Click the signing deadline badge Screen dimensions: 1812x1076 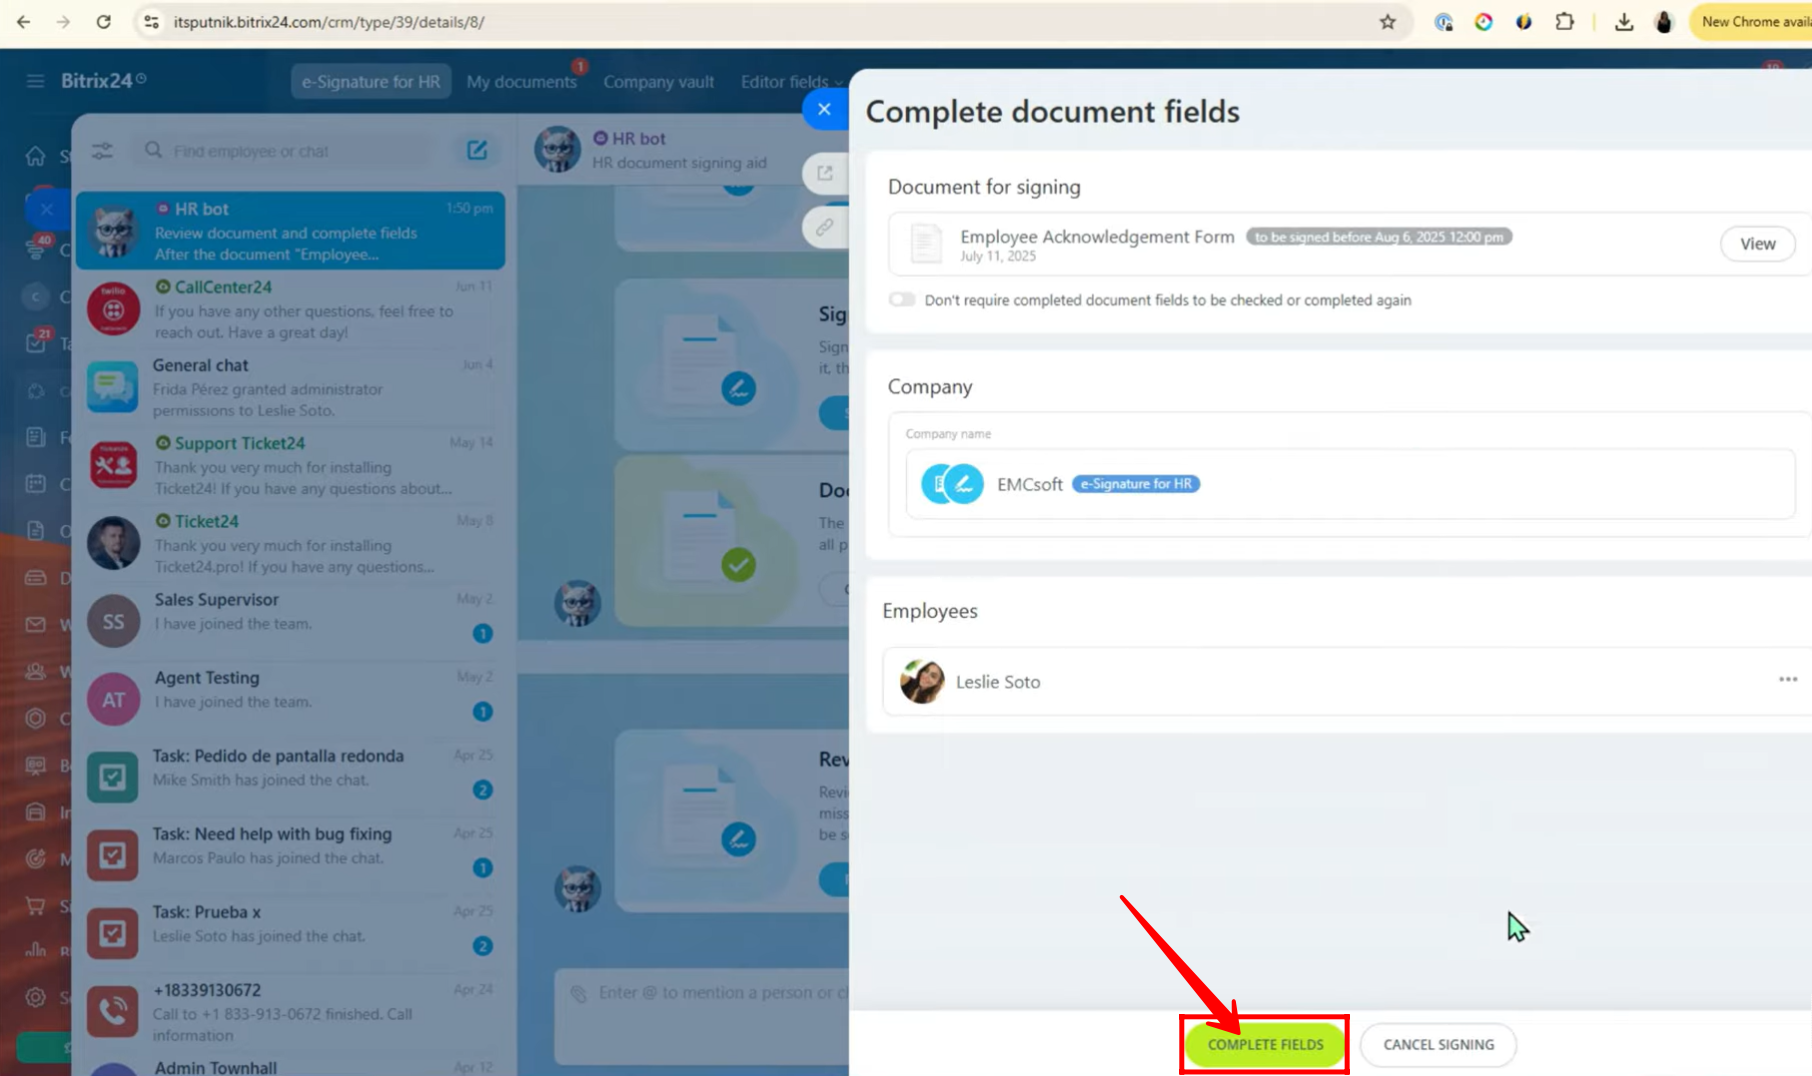tap(1379, 237)
